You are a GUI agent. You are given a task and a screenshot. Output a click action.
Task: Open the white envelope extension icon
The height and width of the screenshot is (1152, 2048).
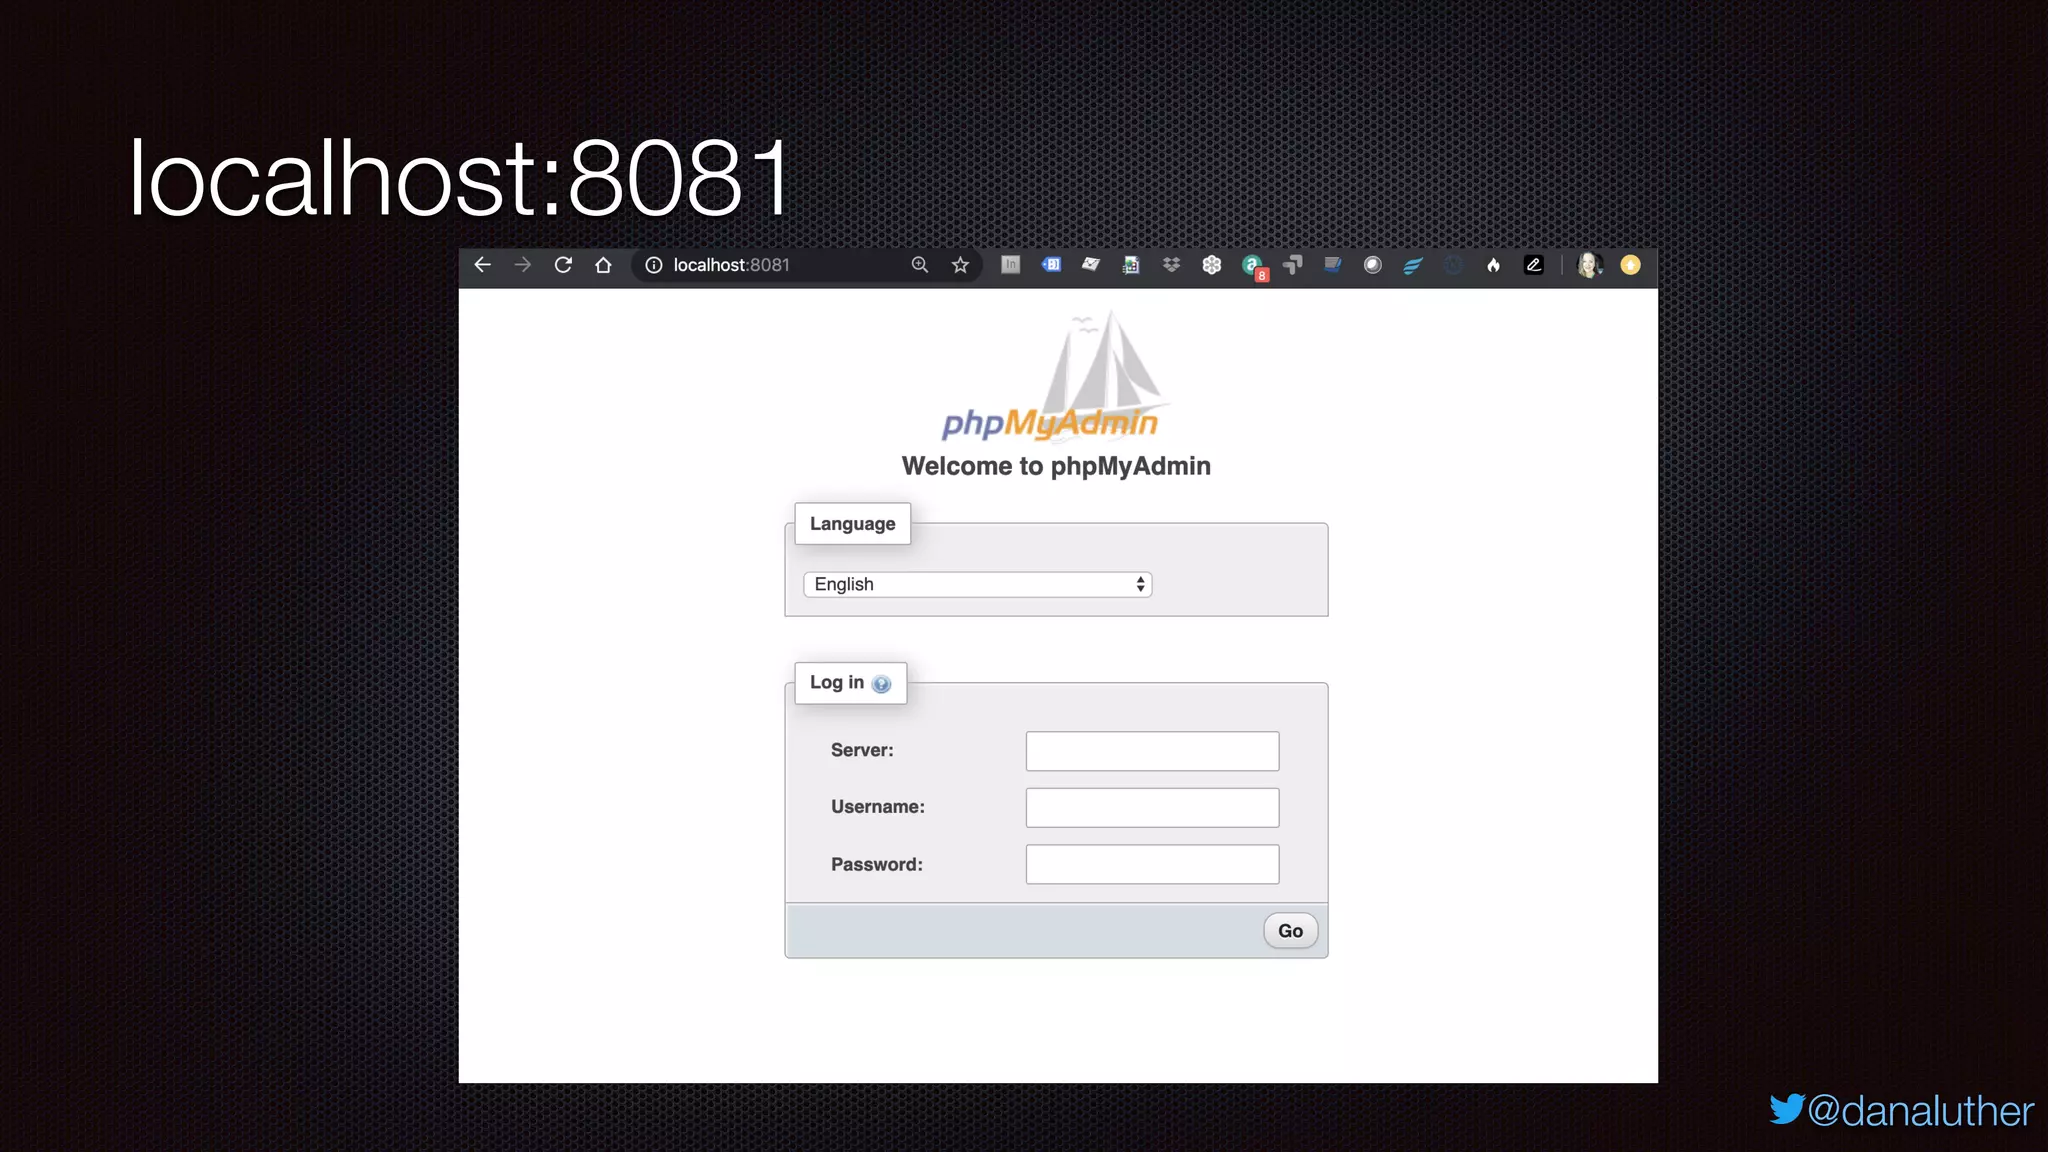tap(1091, 265)
